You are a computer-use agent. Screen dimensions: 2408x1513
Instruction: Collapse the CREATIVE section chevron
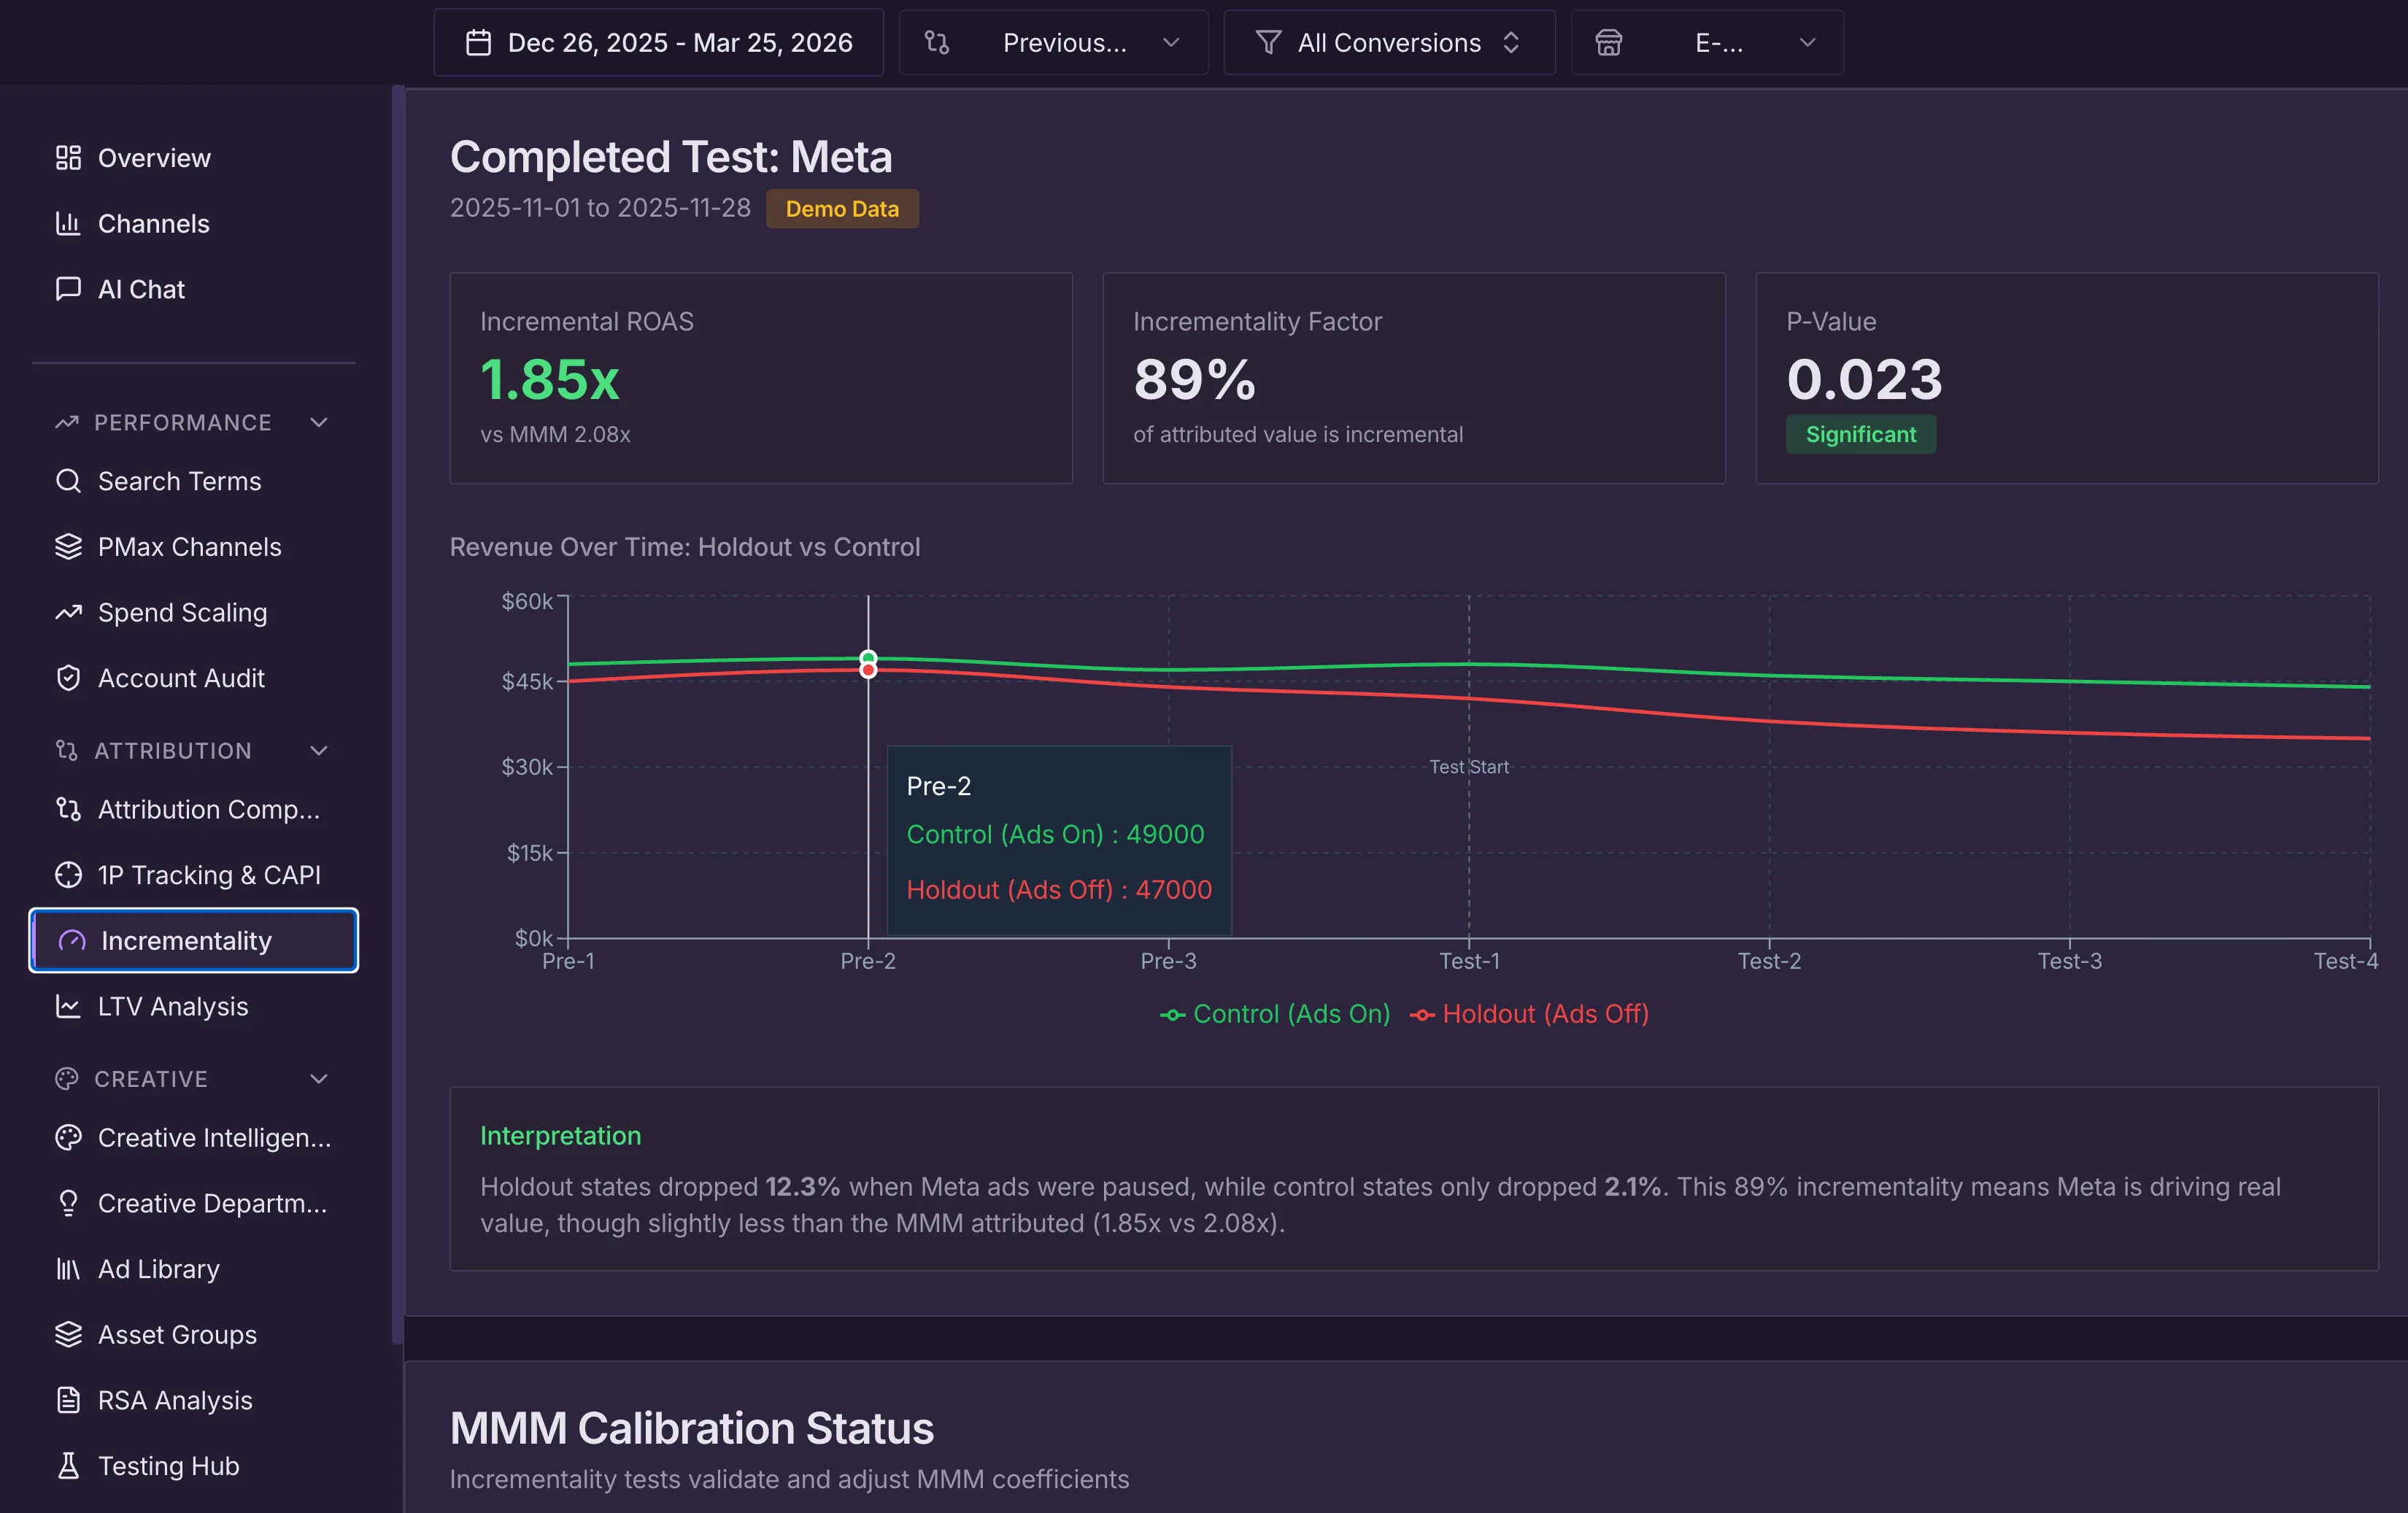[319, 1079]
